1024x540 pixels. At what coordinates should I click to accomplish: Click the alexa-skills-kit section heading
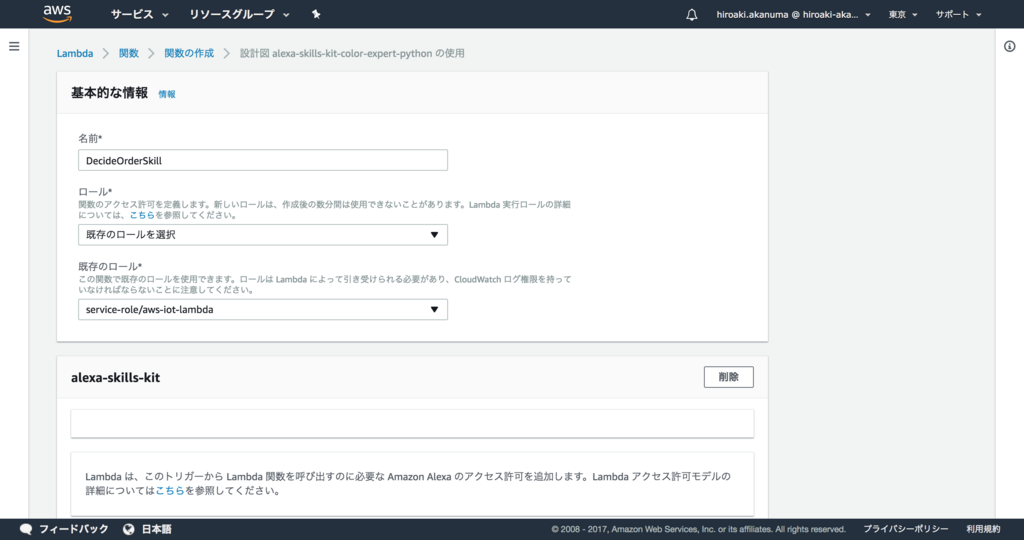click(x=116, y=377)
